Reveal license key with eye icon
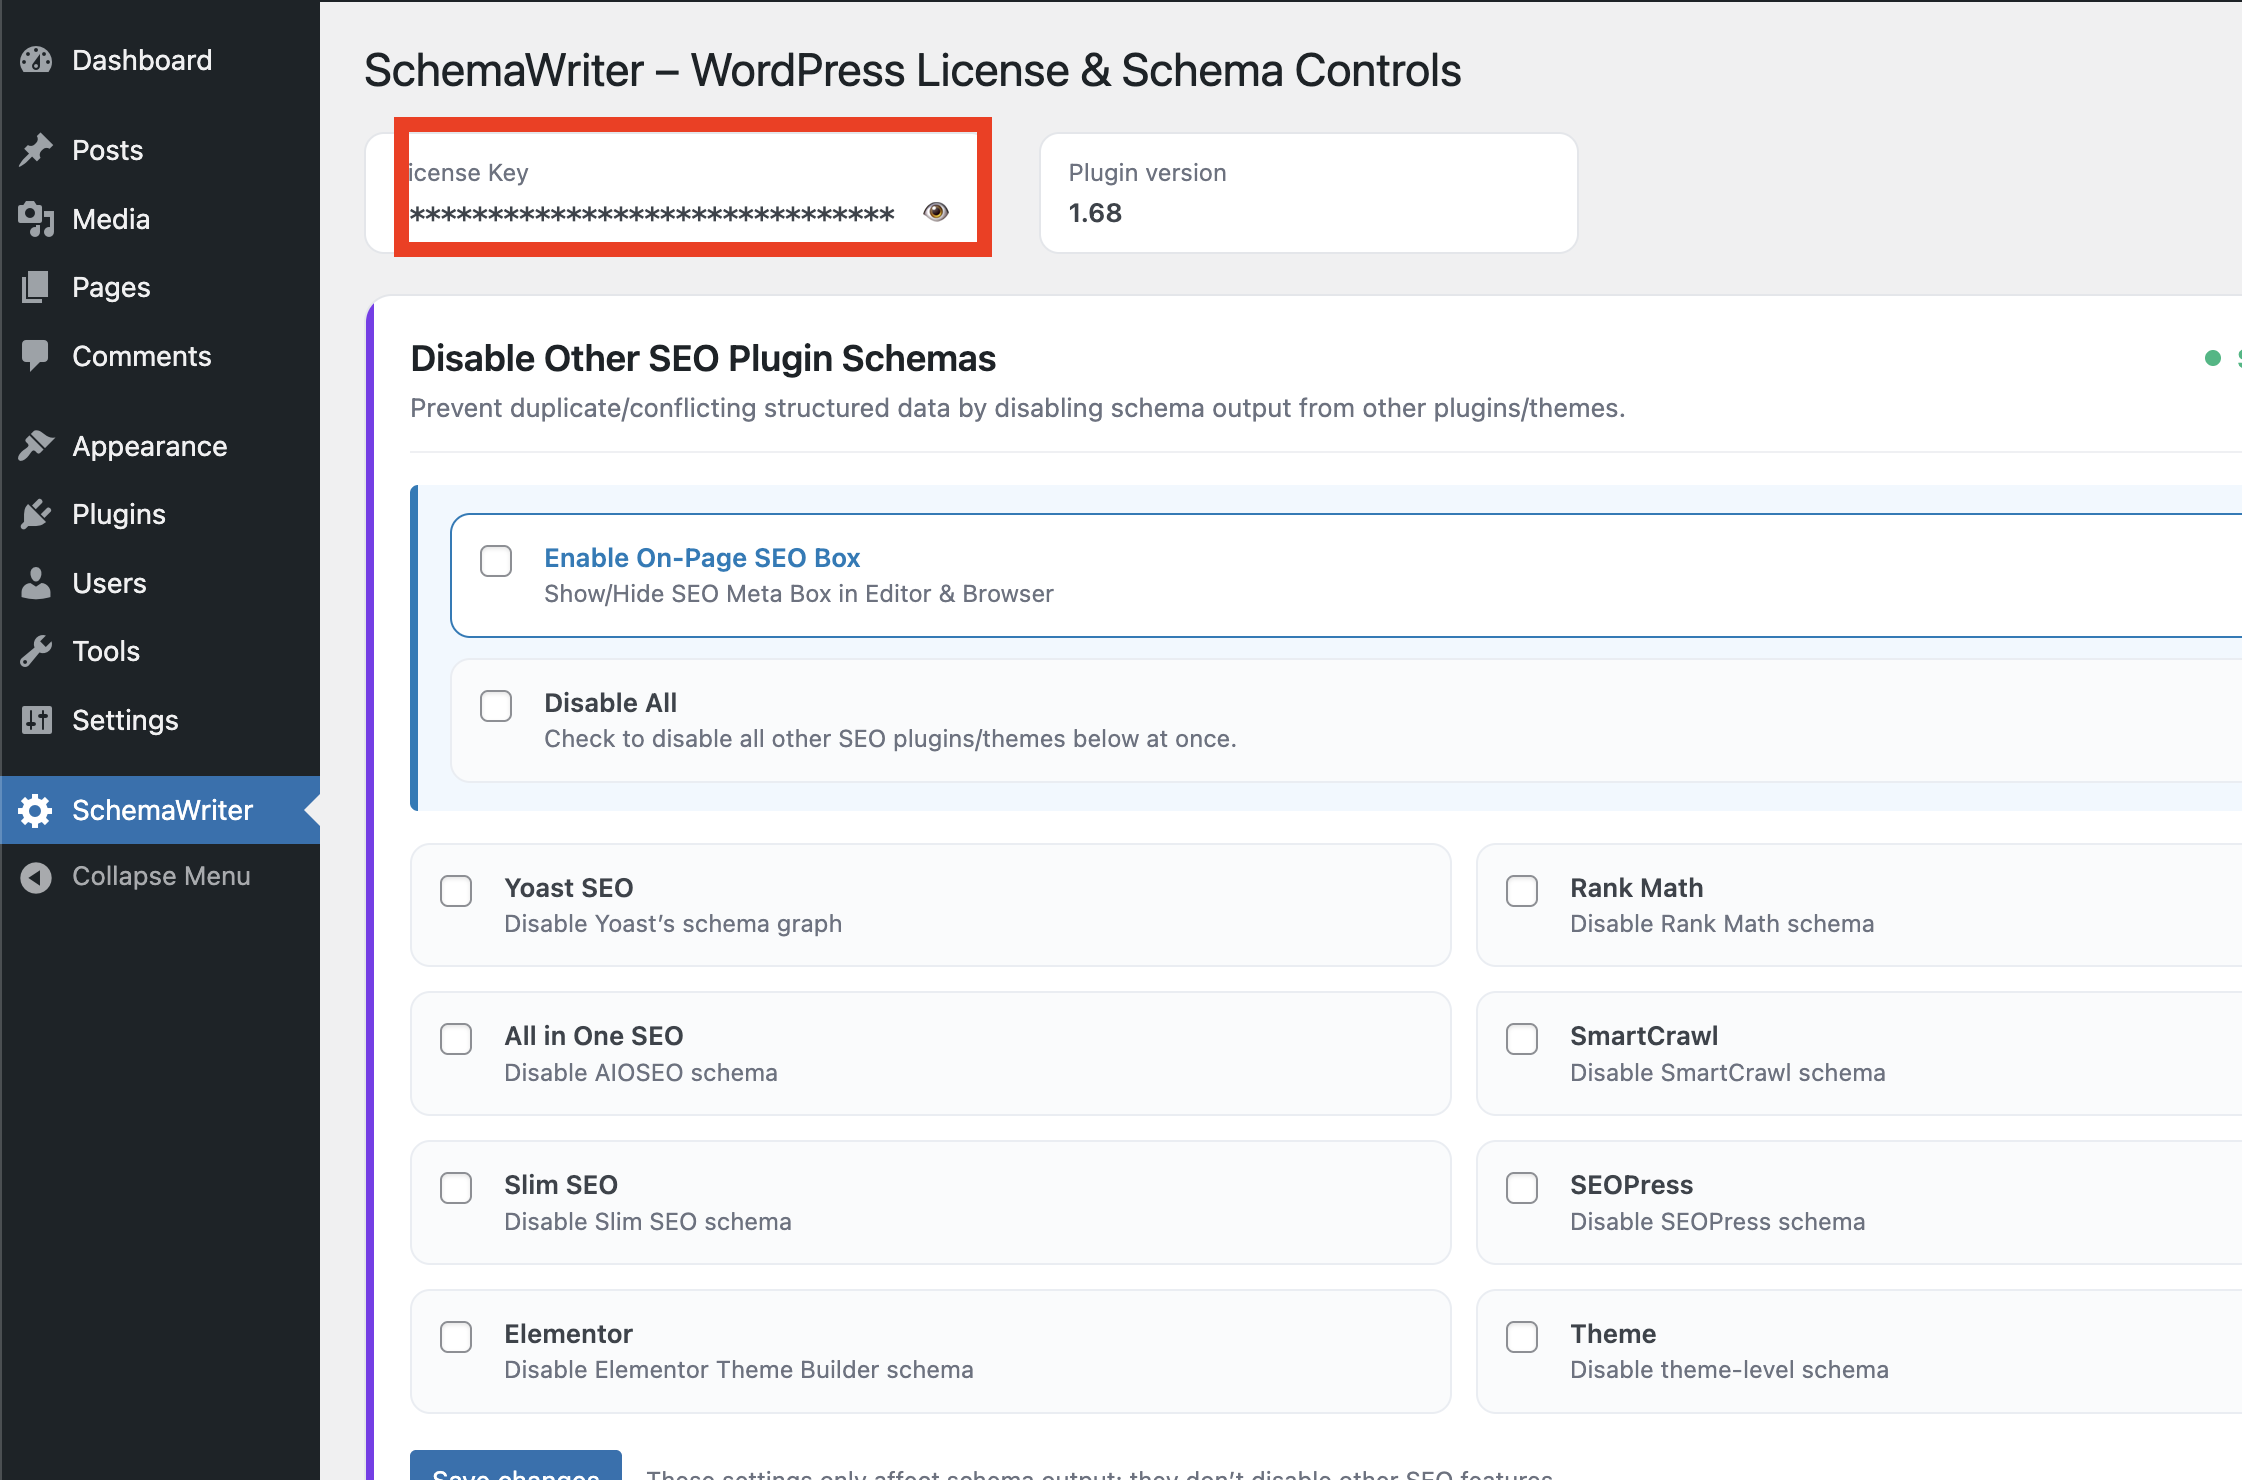The image size is (2242, 1480). [936, 212]
